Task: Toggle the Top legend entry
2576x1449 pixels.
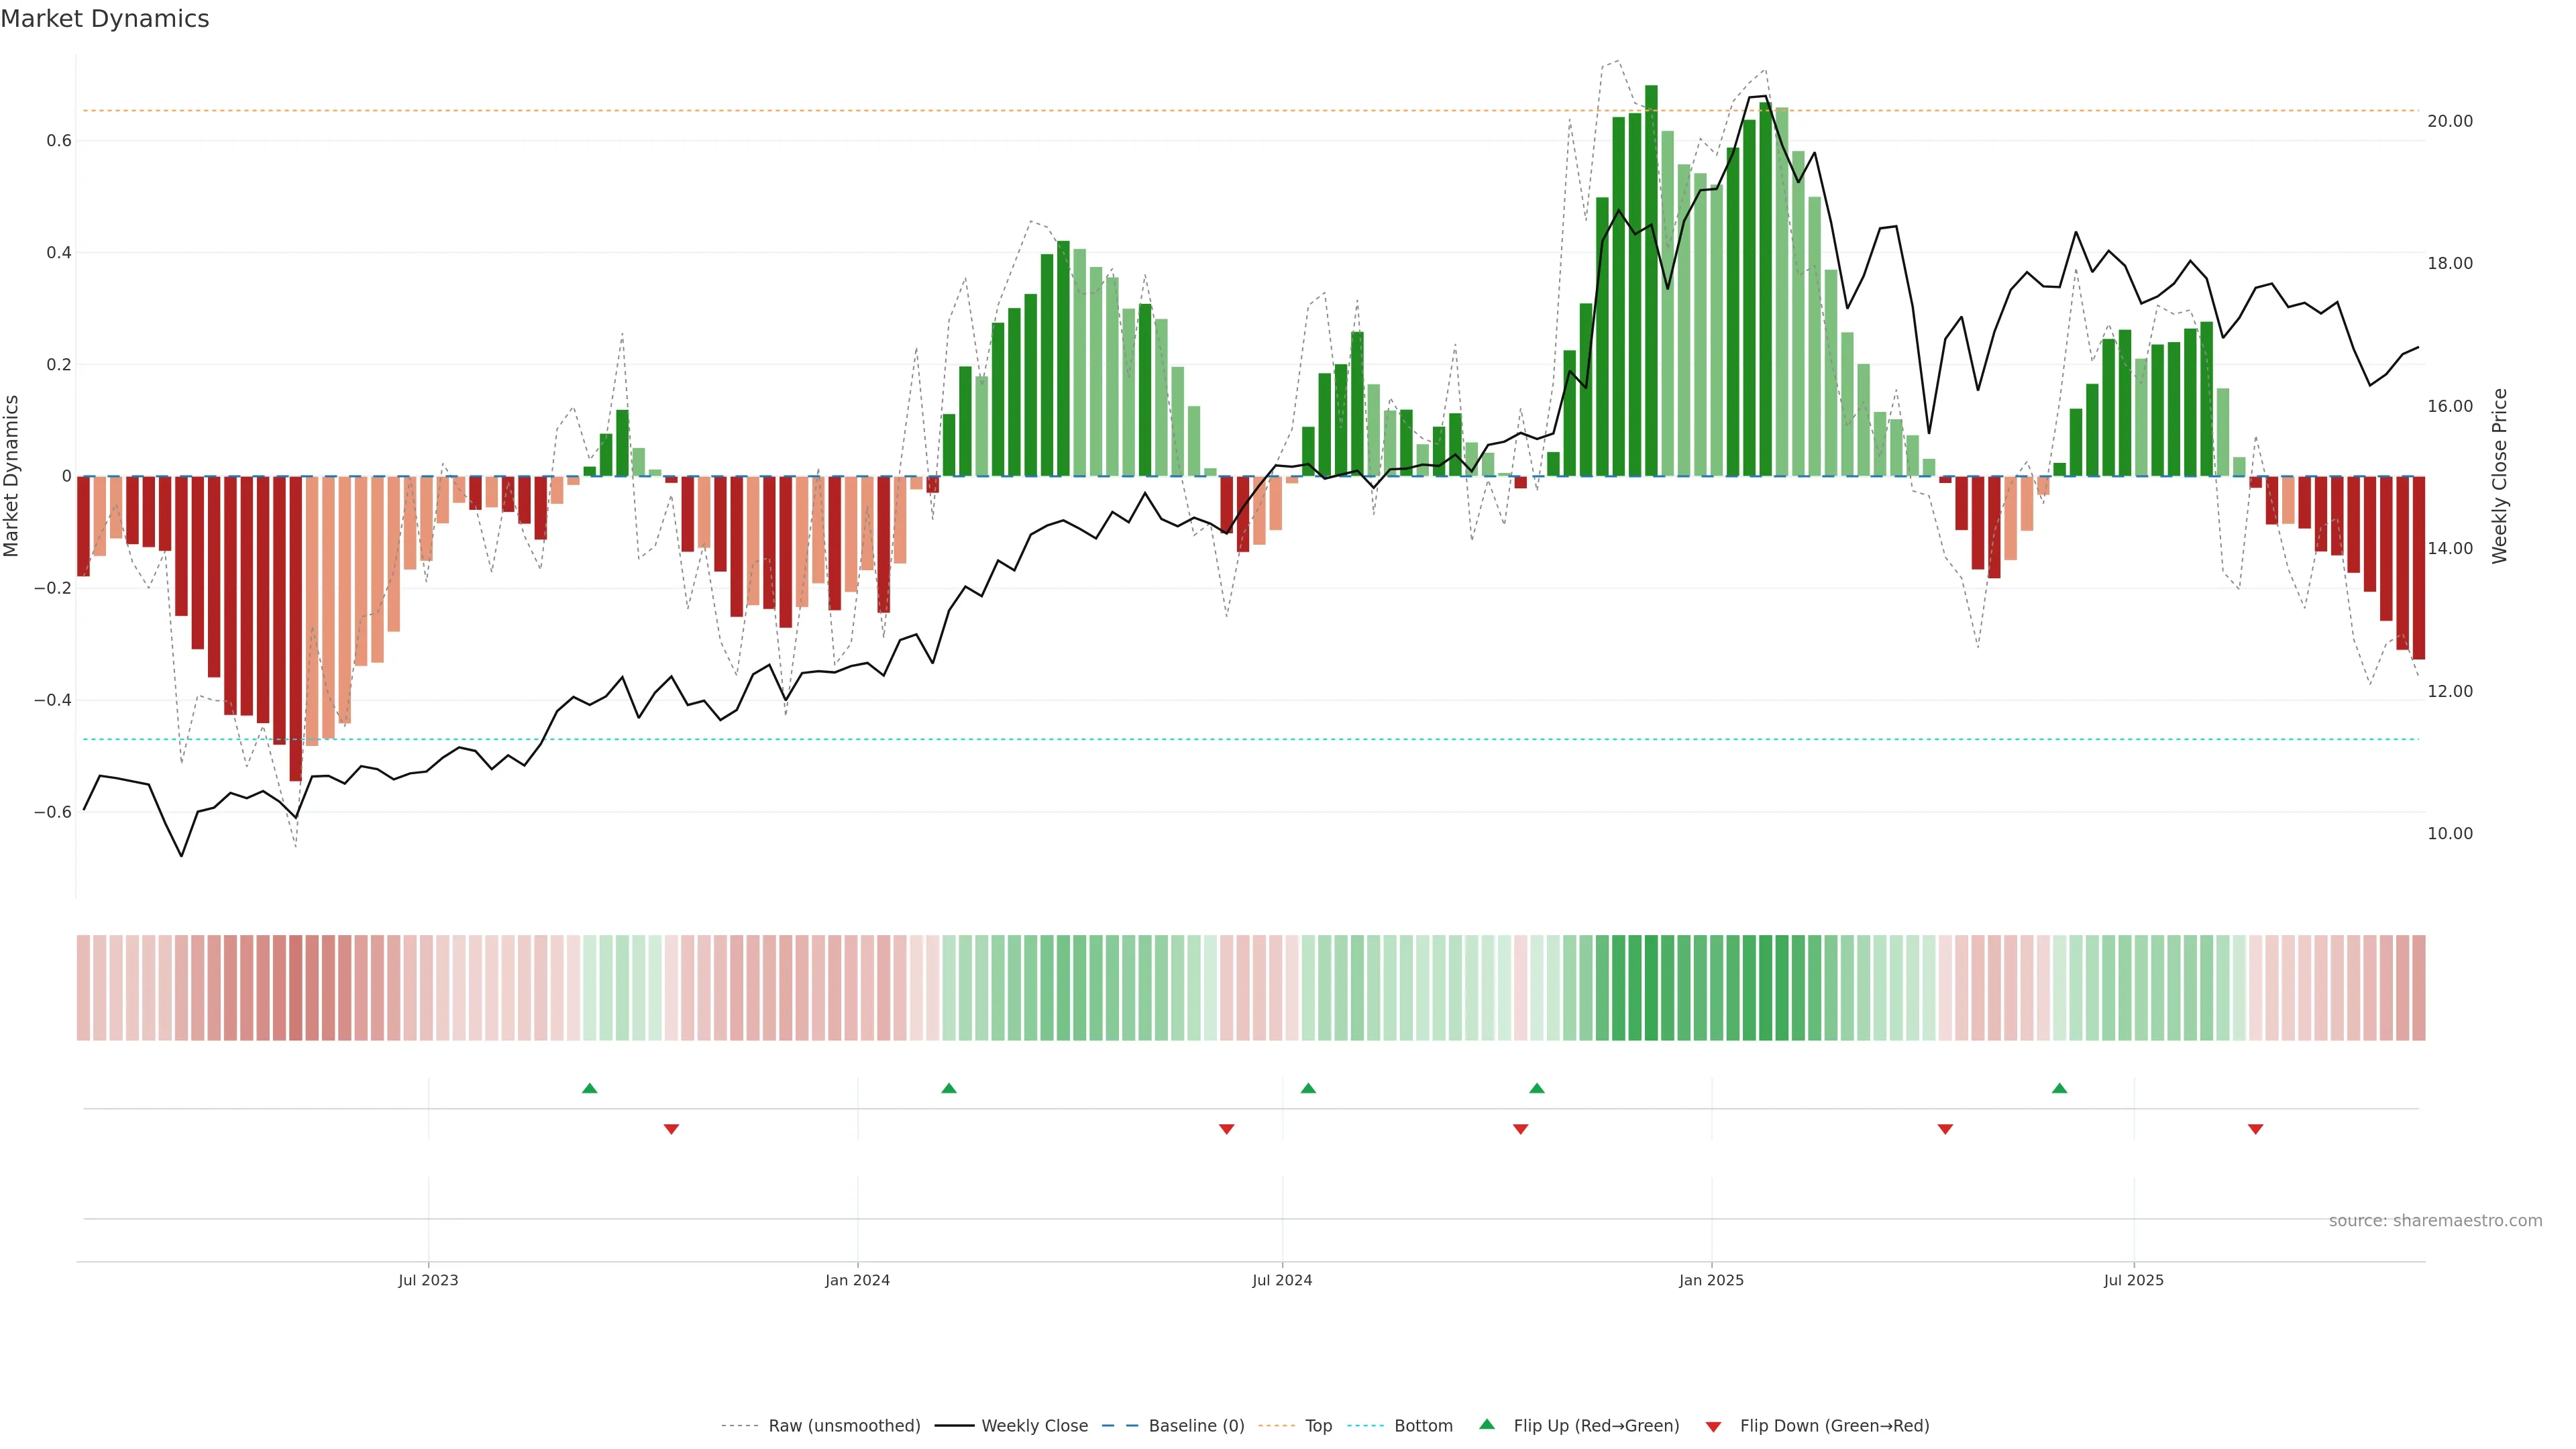Action: click(x=1318, y=1426)
